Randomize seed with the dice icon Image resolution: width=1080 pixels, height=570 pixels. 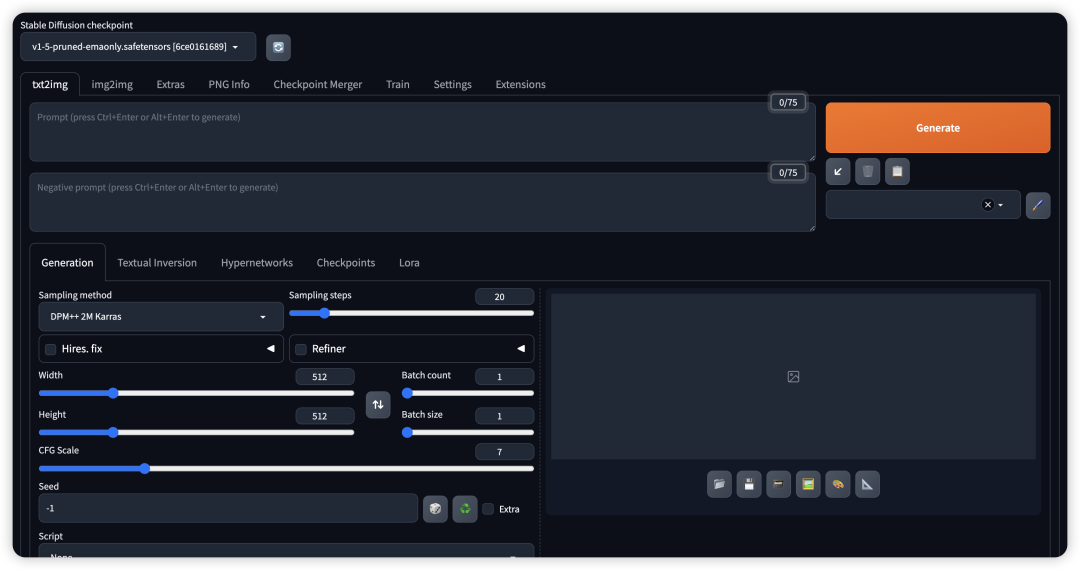(435, 509)
